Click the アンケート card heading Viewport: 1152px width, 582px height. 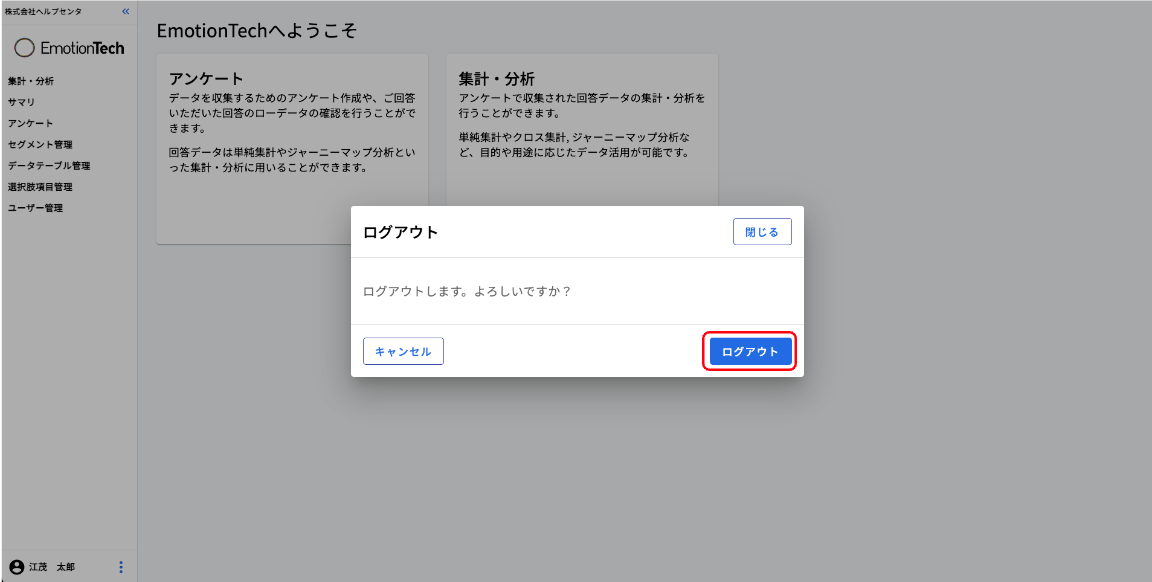pos(206,79)
